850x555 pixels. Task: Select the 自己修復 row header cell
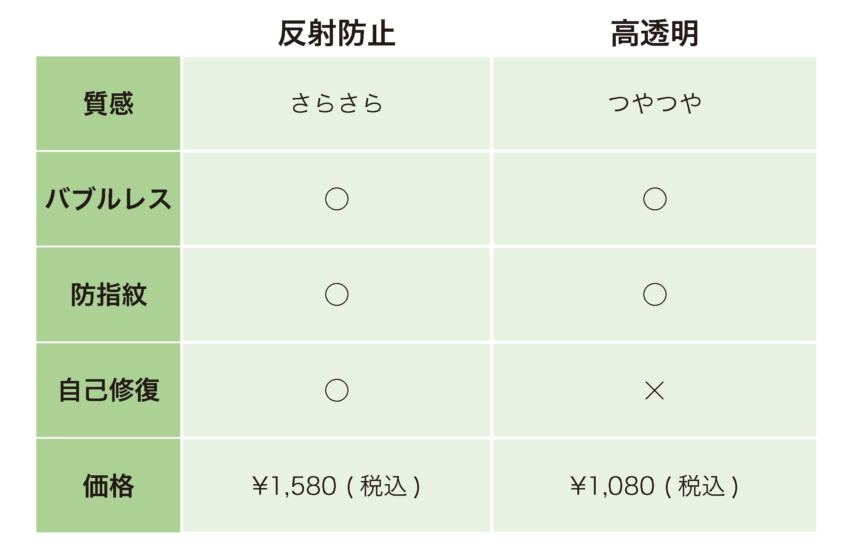tap(108, 390)
